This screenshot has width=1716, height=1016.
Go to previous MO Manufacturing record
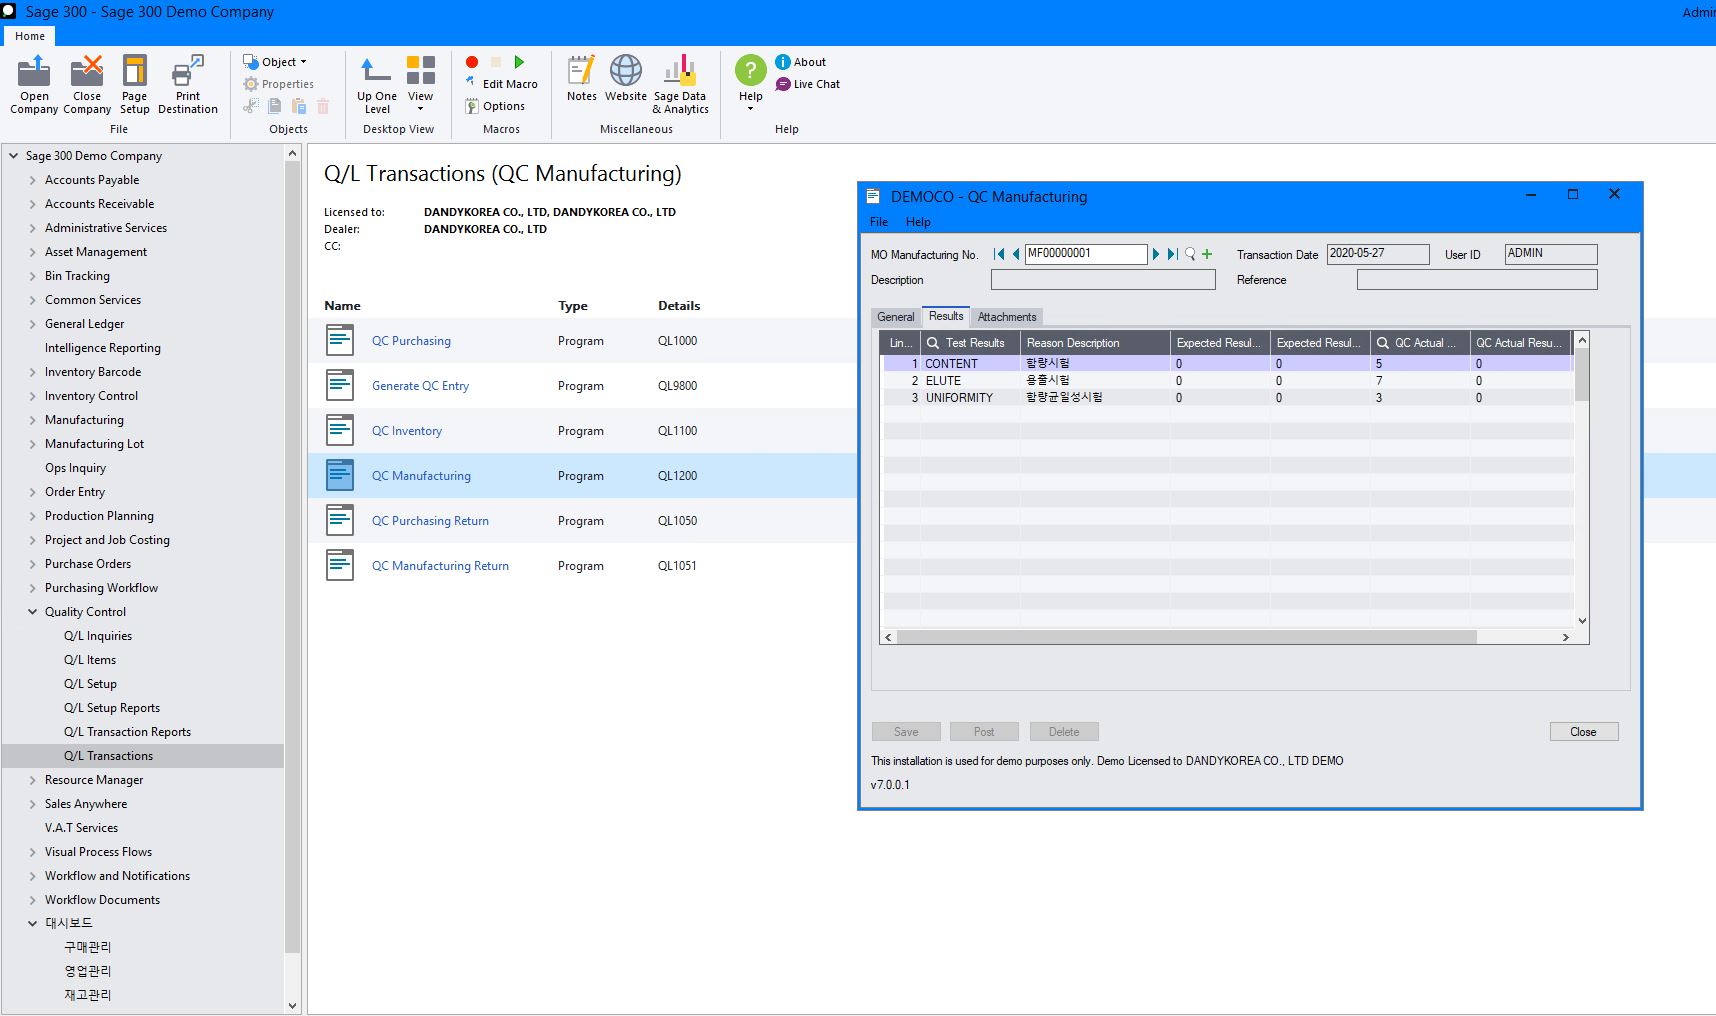[x=1016, y=254]
